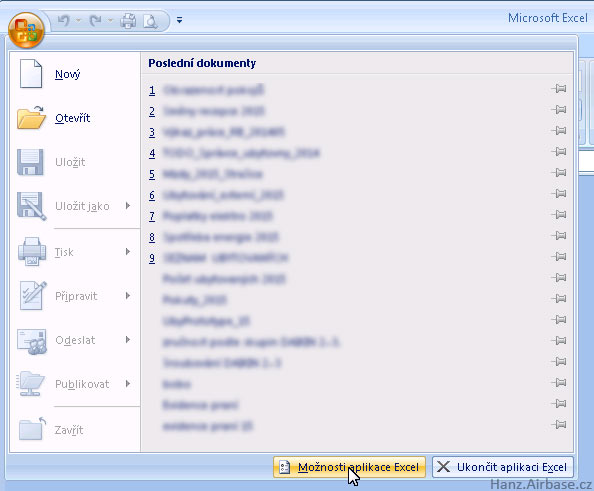Image resolution: width=594 pixels, height=491 pixels.
Task: Open Customize Quick Access Toolbar dropdown
Action: [180, 20]
